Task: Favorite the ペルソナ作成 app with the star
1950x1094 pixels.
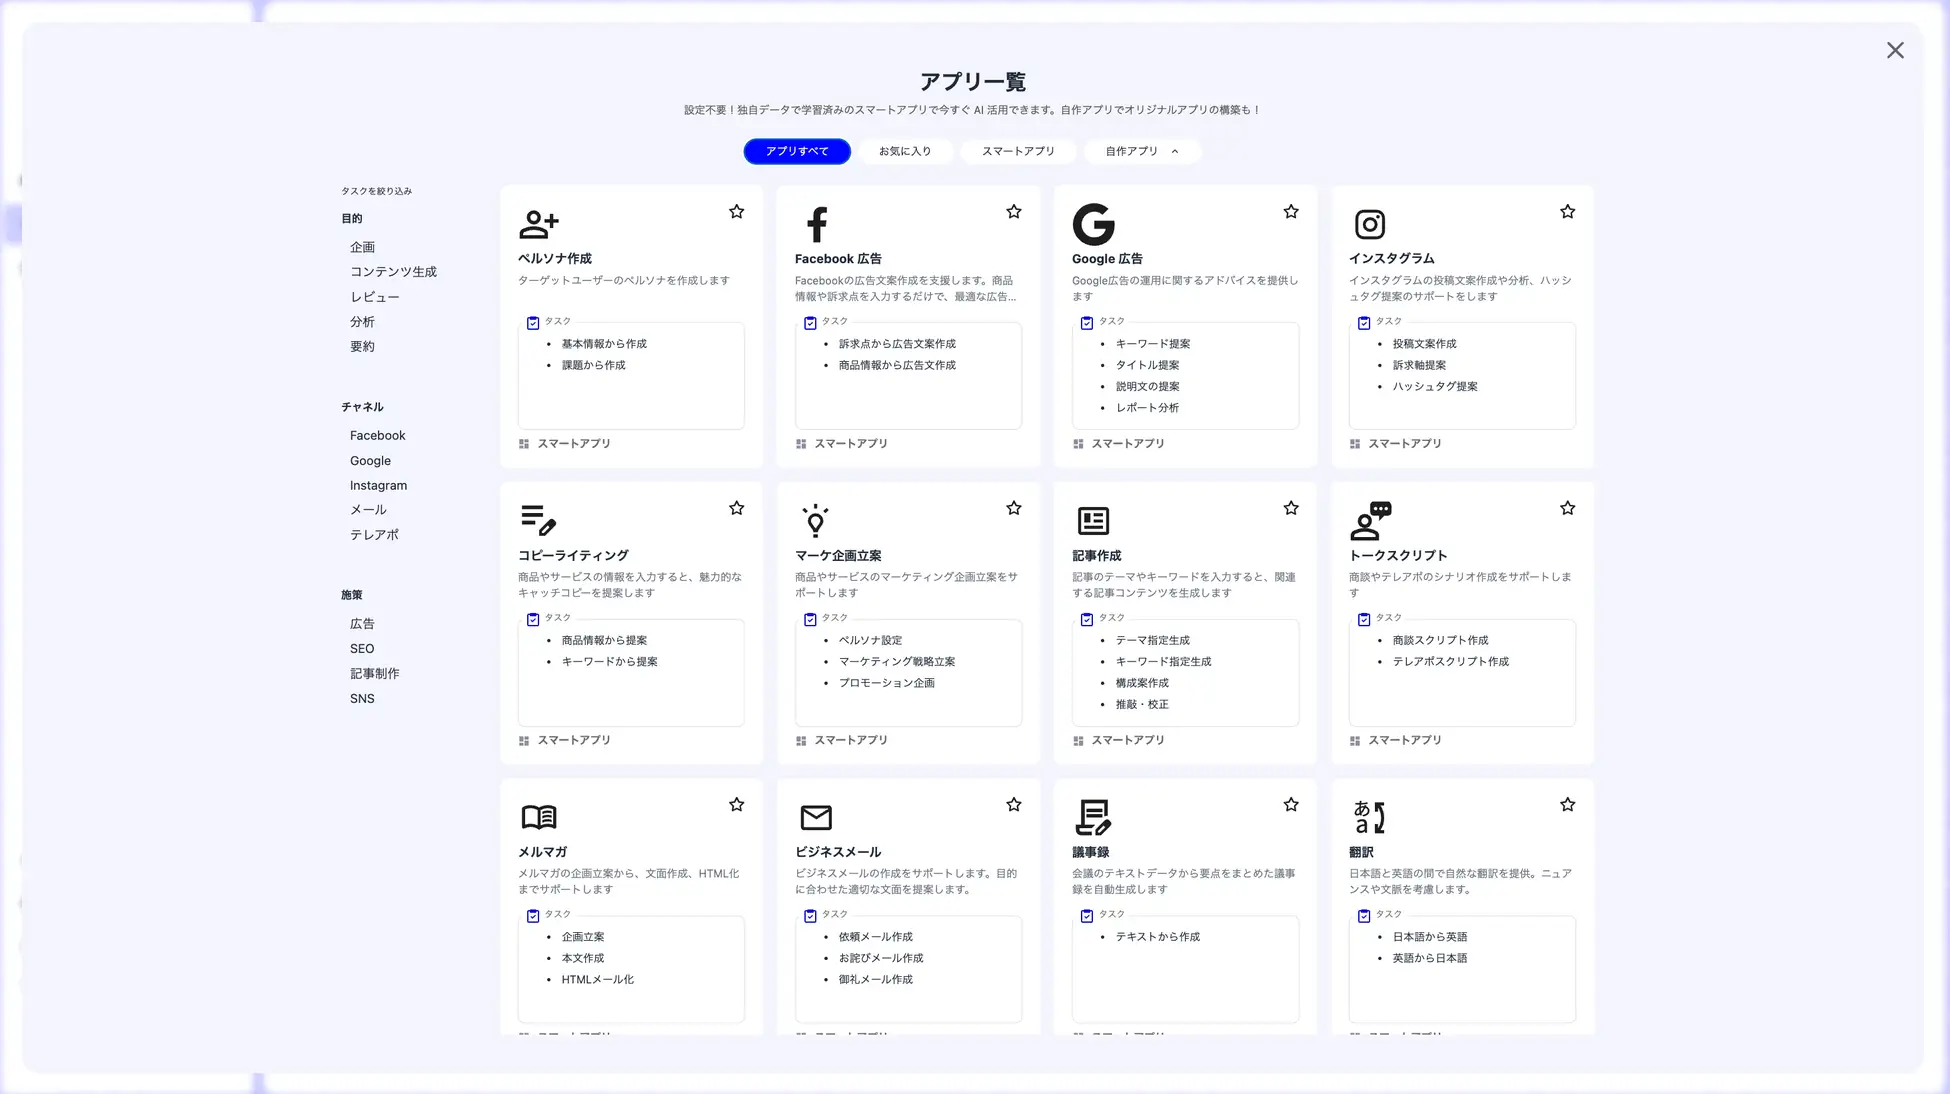Action: click(x=736, y=212)
